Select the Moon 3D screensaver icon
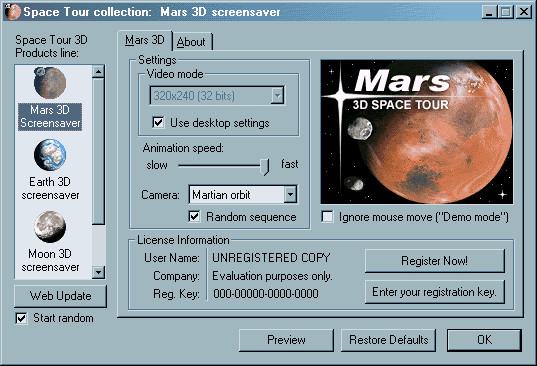The width and height of the screenshot is (537, 366). [x=50, y=227]
